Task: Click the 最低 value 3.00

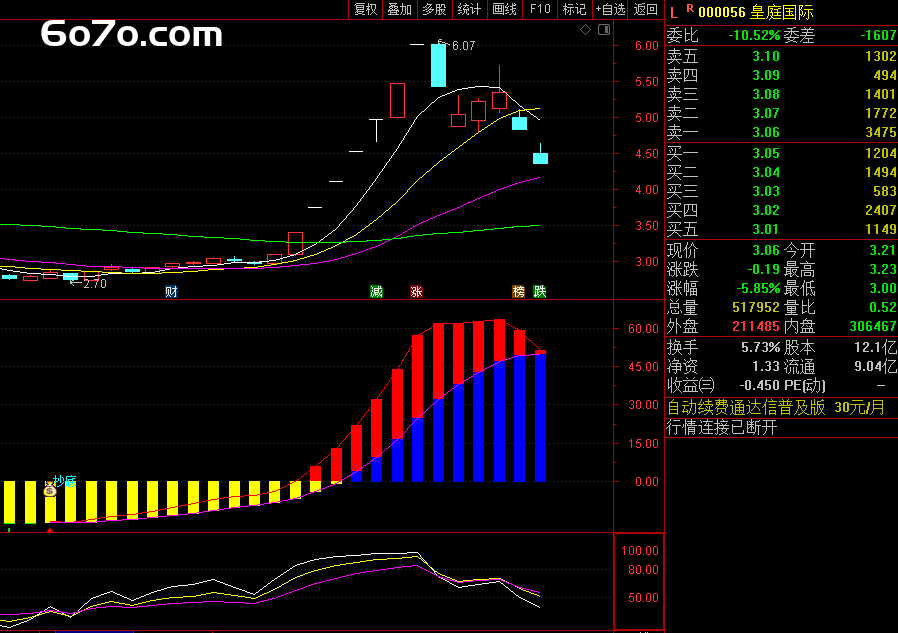Action: pyautogui.click(x=883, y=288)
